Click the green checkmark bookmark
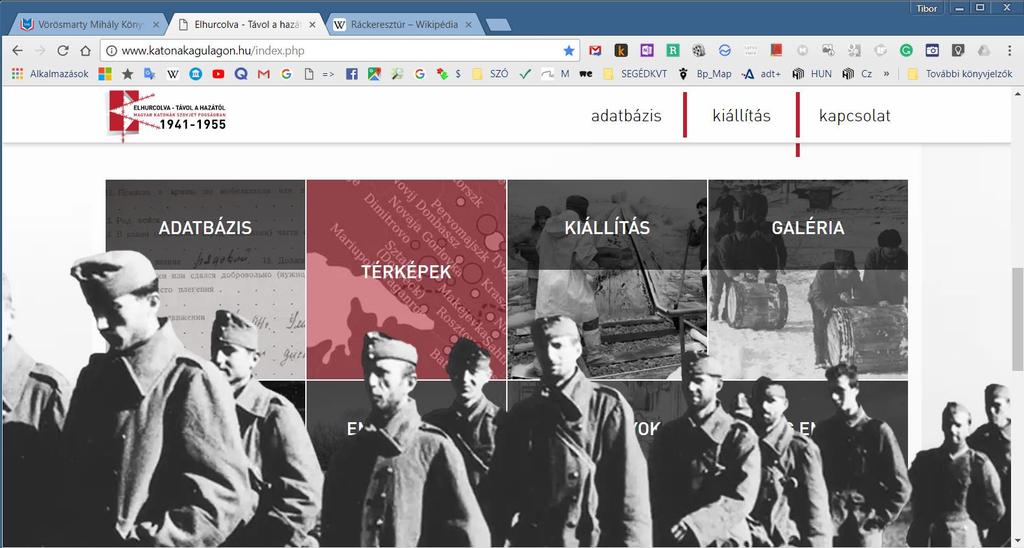This screenshot has width=1024, height=548. [525, 74]
